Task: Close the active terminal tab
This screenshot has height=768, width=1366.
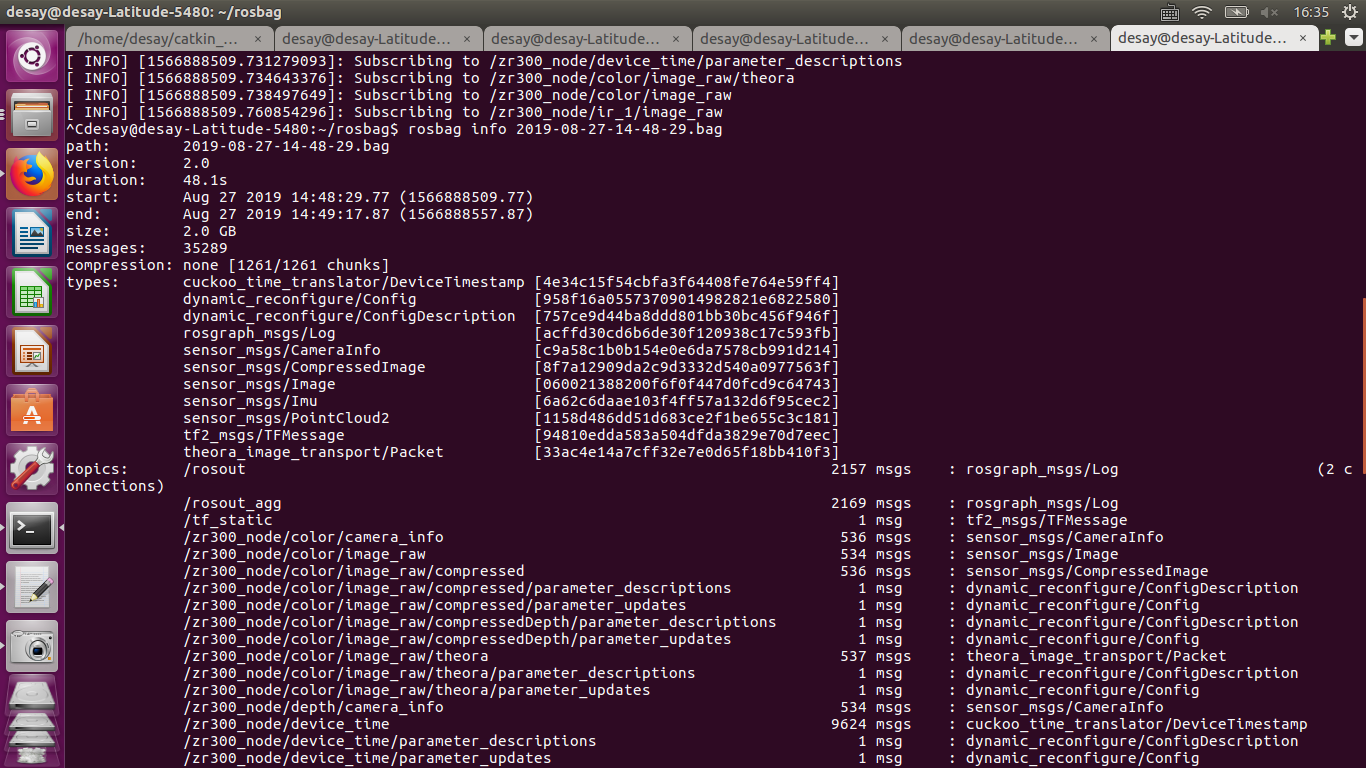Action: (x=1302, y=38)
